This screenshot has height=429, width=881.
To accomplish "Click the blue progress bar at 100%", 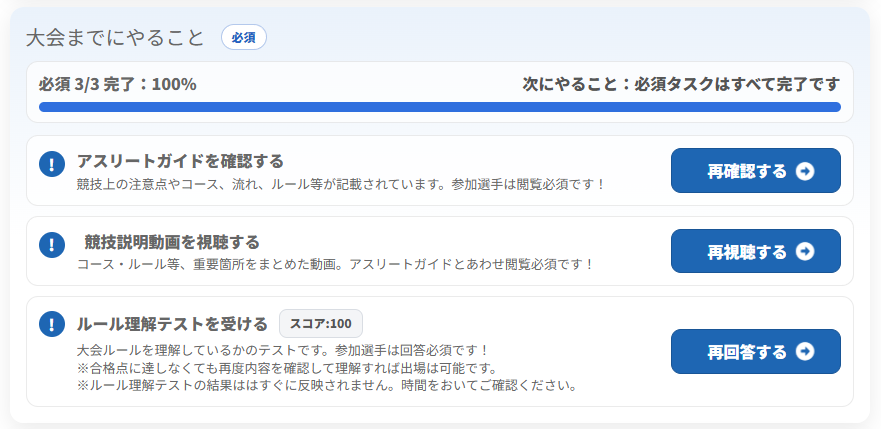I will click(439, 107).
